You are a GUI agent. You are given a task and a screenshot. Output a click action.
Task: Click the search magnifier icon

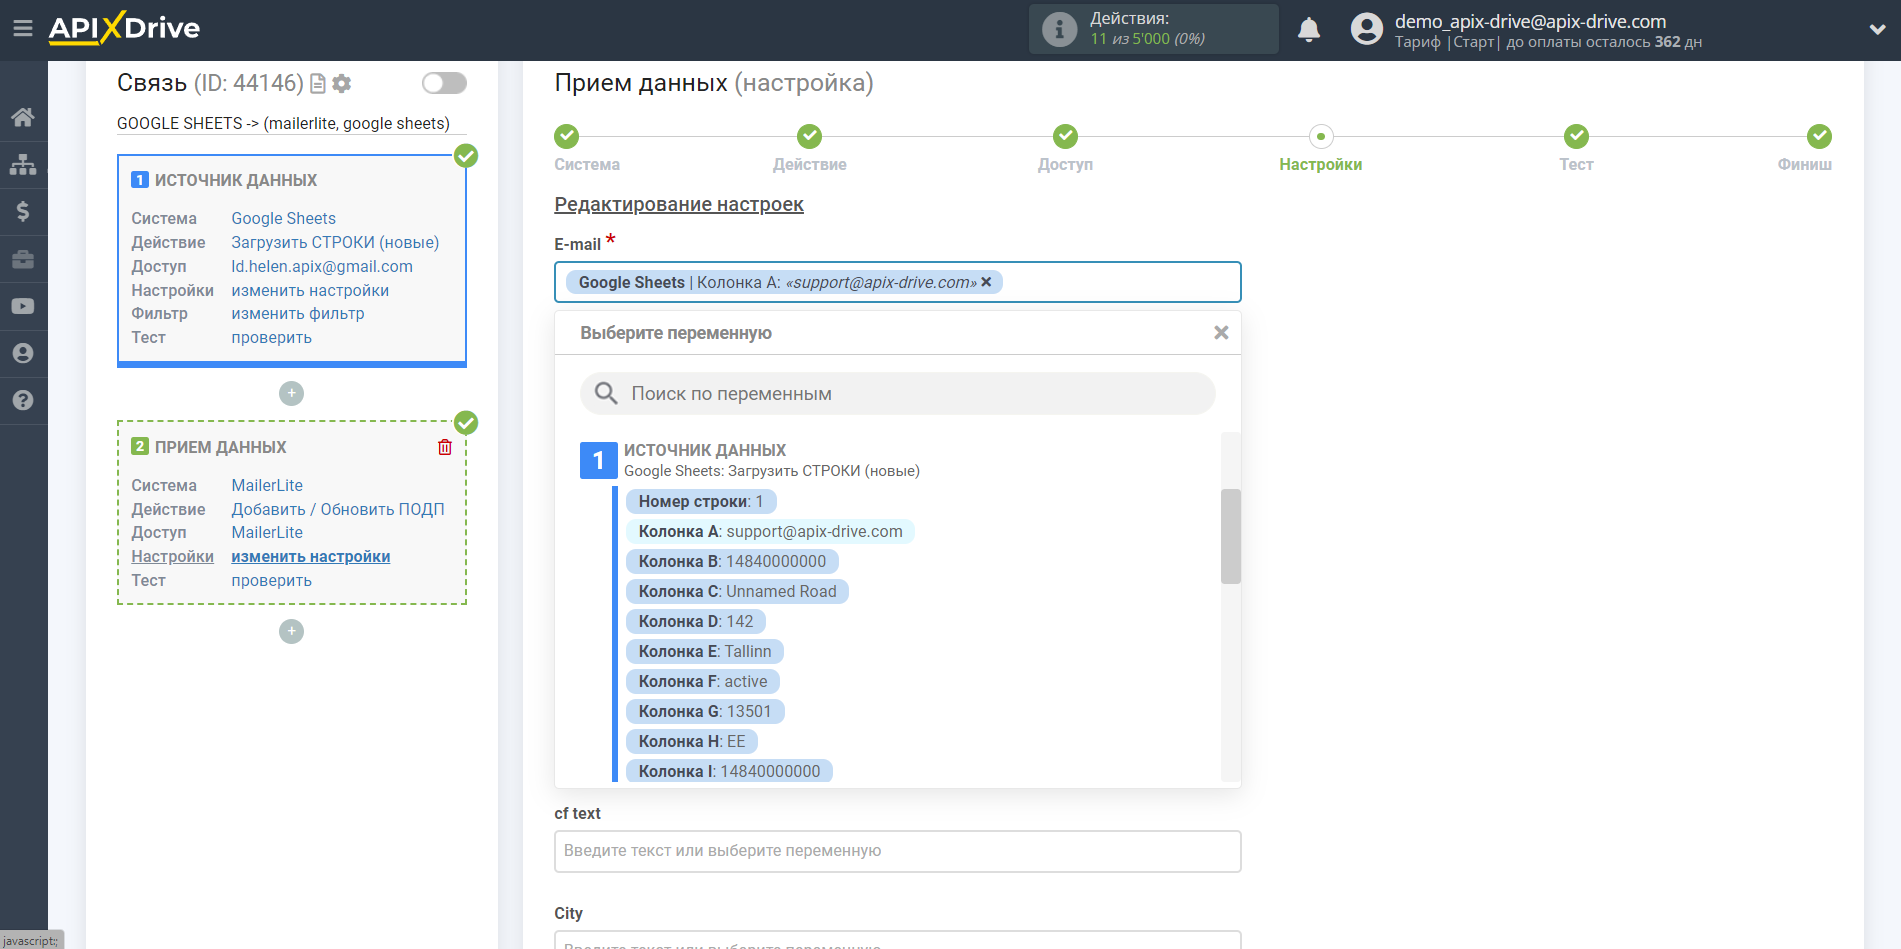pos(606,393)
